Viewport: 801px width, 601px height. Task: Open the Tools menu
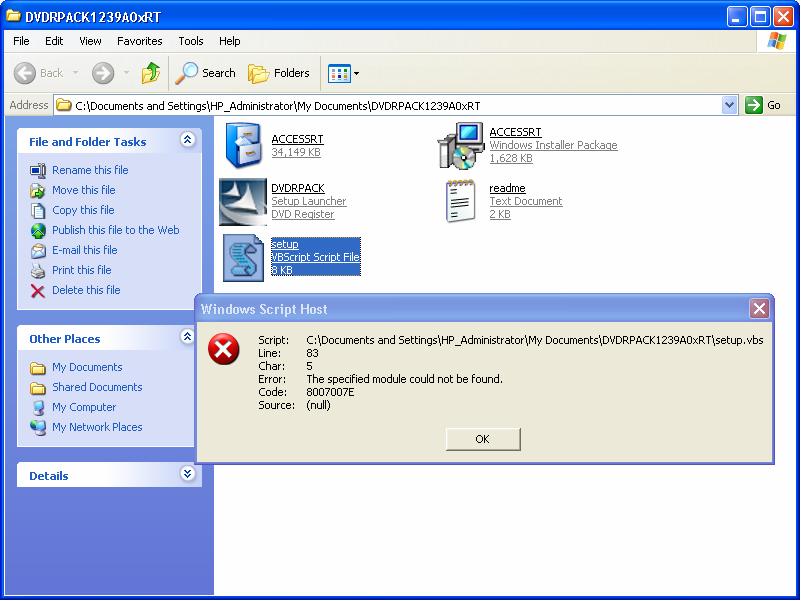pos(191,41)
